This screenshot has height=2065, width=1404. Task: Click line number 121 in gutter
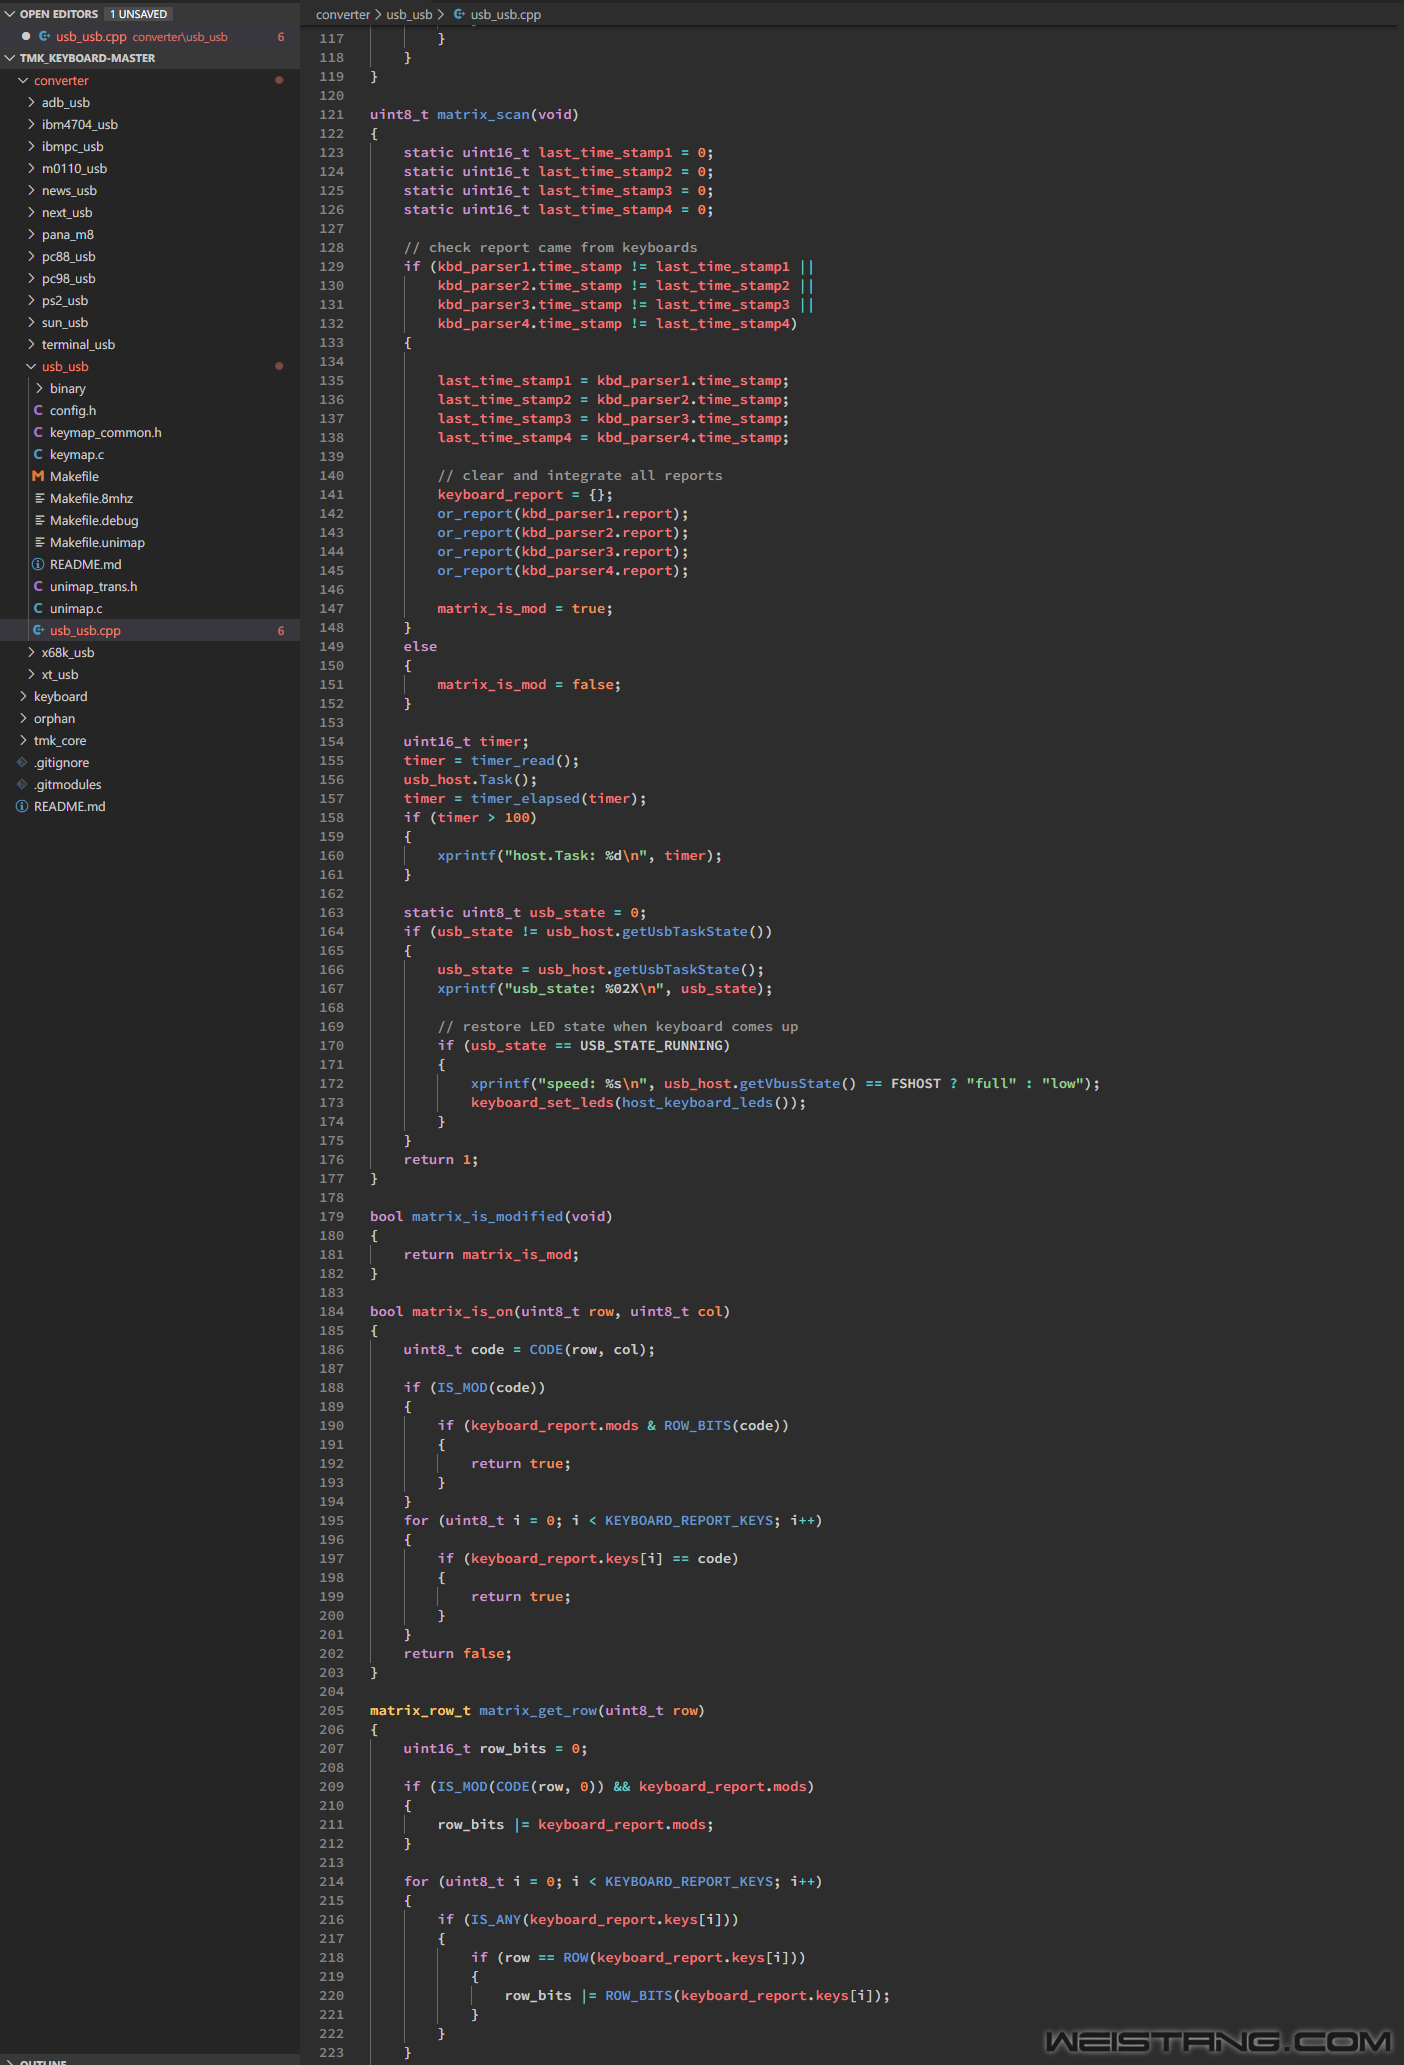(x=331, y=114)
